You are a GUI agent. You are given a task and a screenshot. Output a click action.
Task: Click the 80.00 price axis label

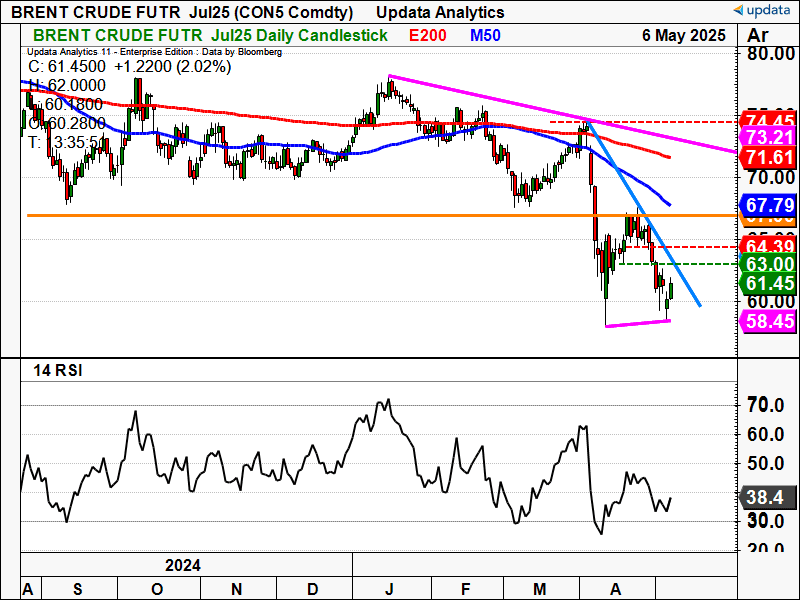pyautogui.click(x=771, y=54)
